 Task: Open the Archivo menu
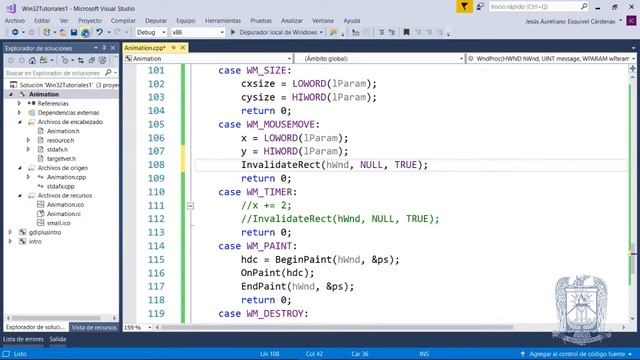pyautogui.click(x=15, y=20)
